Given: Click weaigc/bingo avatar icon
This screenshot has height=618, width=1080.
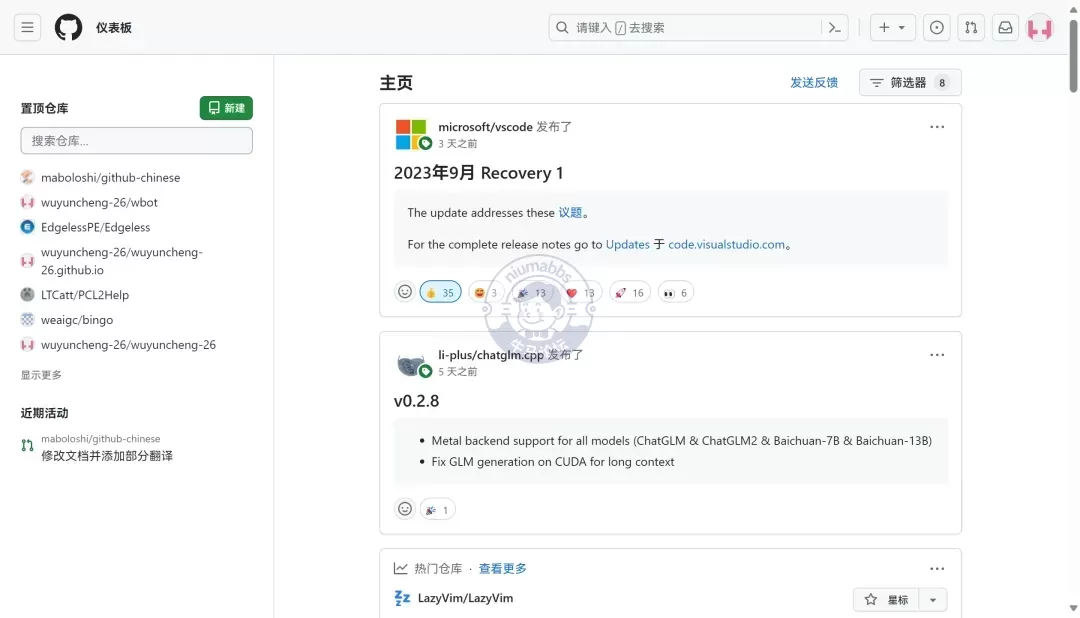Looking at the screenshot, I should tap(28, 320).
